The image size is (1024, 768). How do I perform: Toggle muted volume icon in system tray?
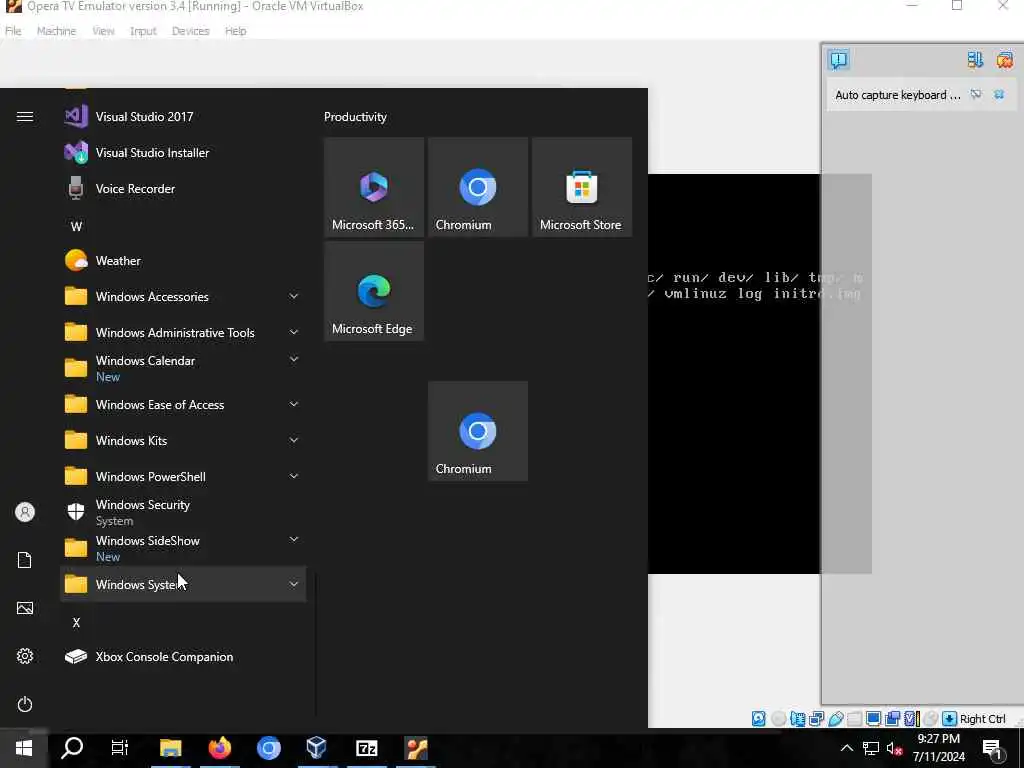[x=895, y=749]
